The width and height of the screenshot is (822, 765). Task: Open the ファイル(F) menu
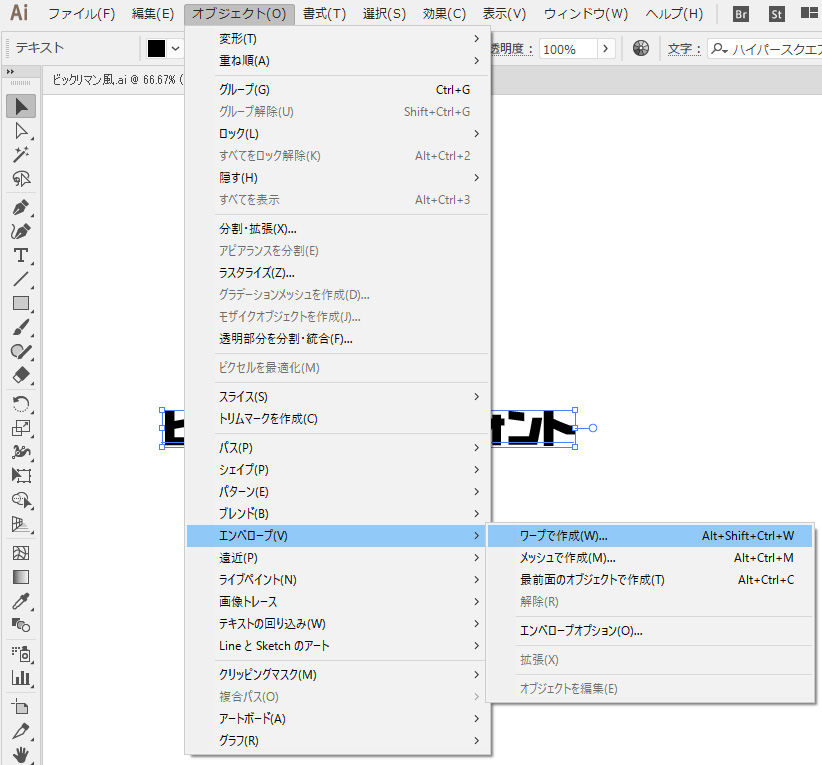tap(82, 14)
